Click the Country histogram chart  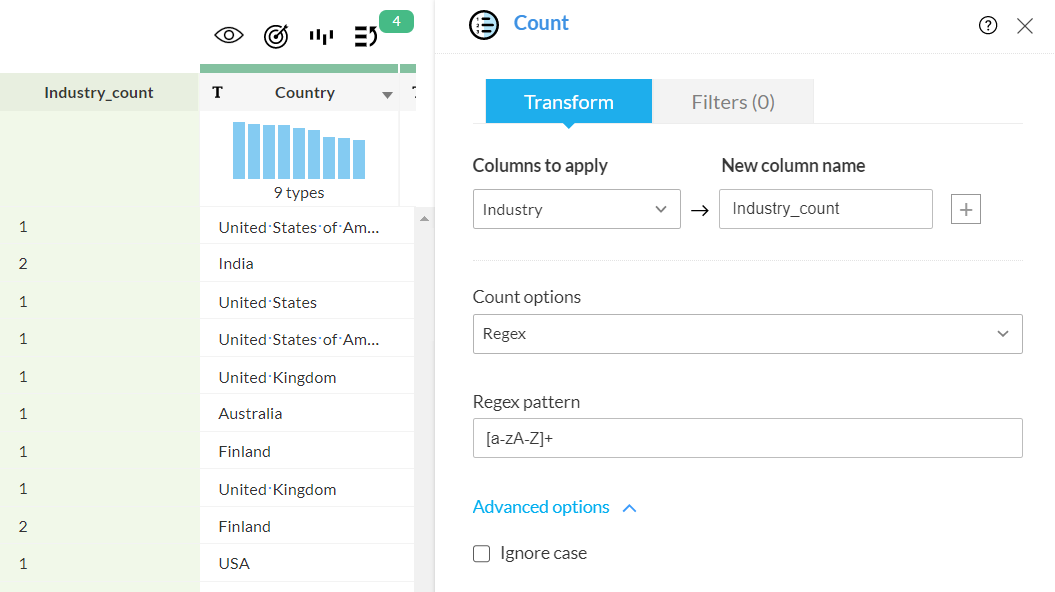point(299,151)
